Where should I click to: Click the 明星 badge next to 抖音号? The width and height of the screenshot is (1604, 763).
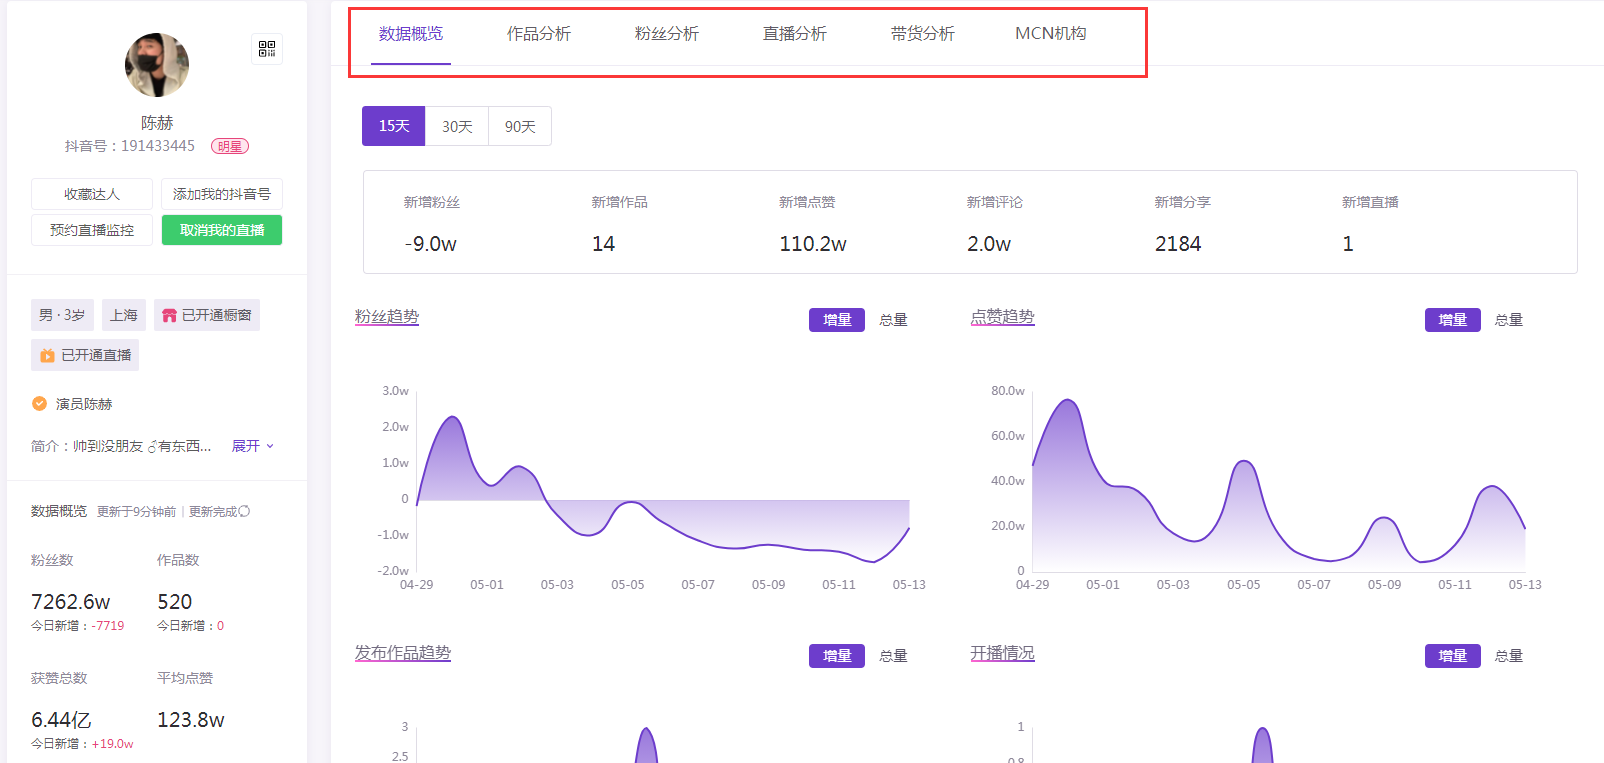230,146
